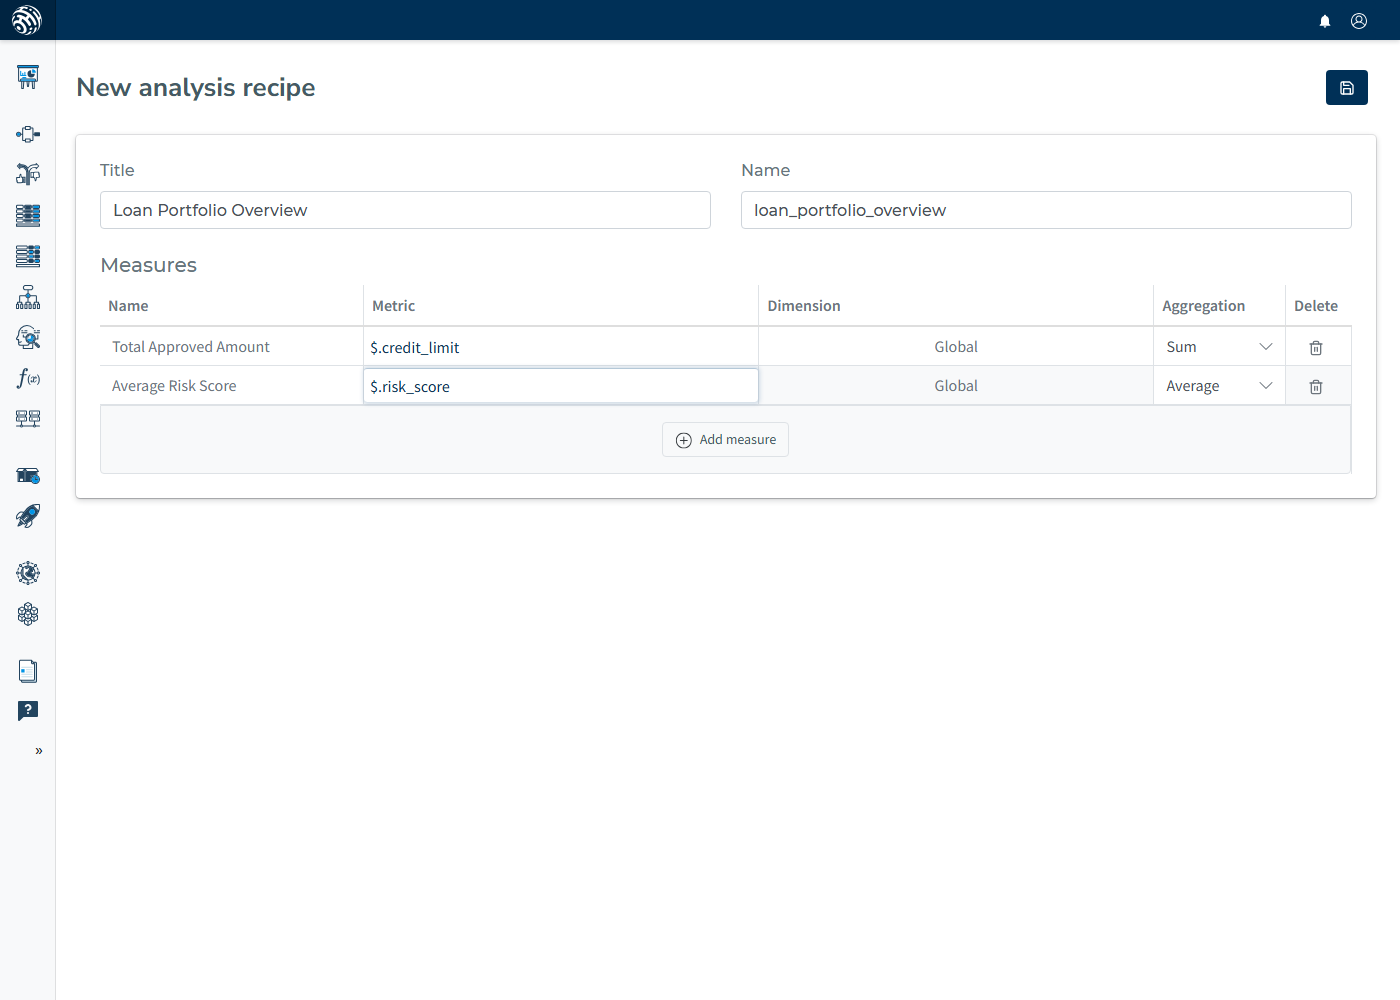Open the rocket launch icon
The height and width of the screenshot is (1000, 1400).
tap(28, 516)
